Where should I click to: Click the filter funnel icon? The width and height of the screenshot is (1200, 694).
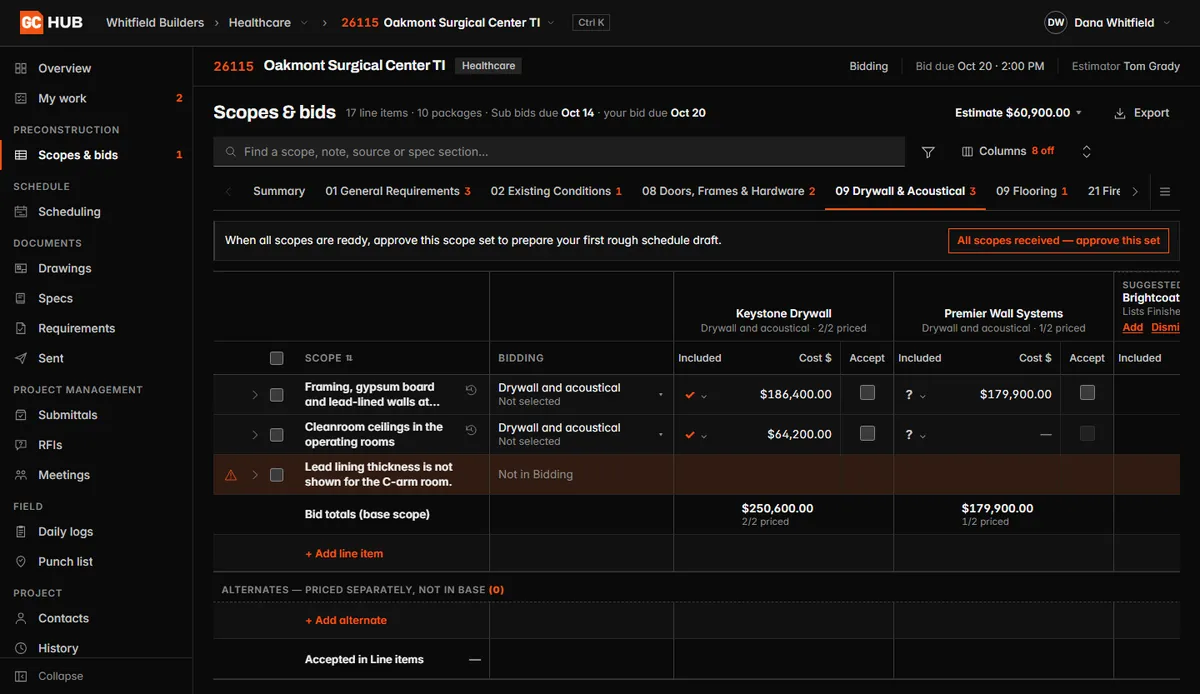point(928,152)
